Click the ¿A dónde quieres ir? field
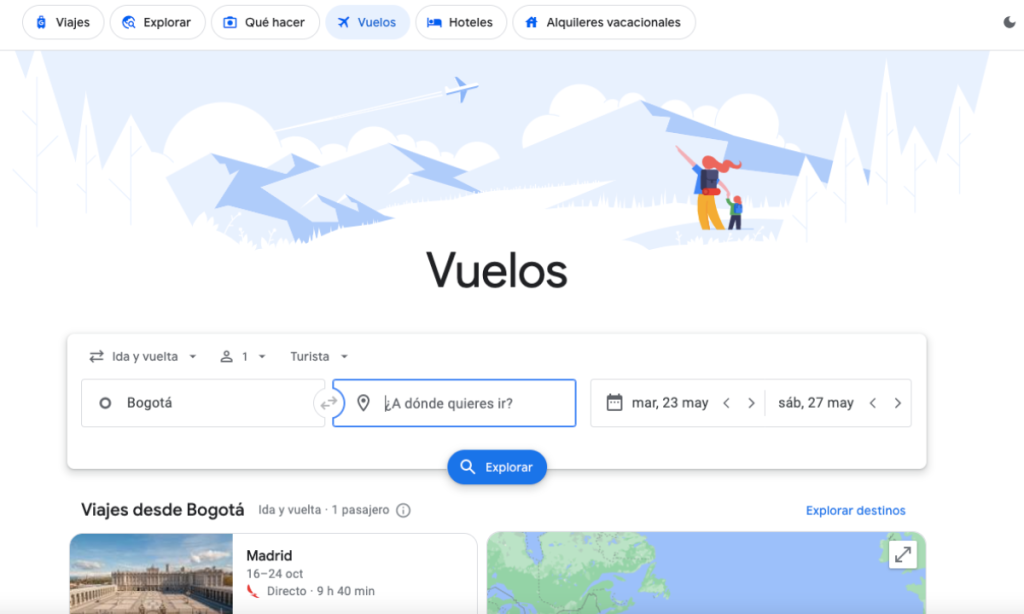The width and height of the screenshot is (1024, 614). click(455, 403)
